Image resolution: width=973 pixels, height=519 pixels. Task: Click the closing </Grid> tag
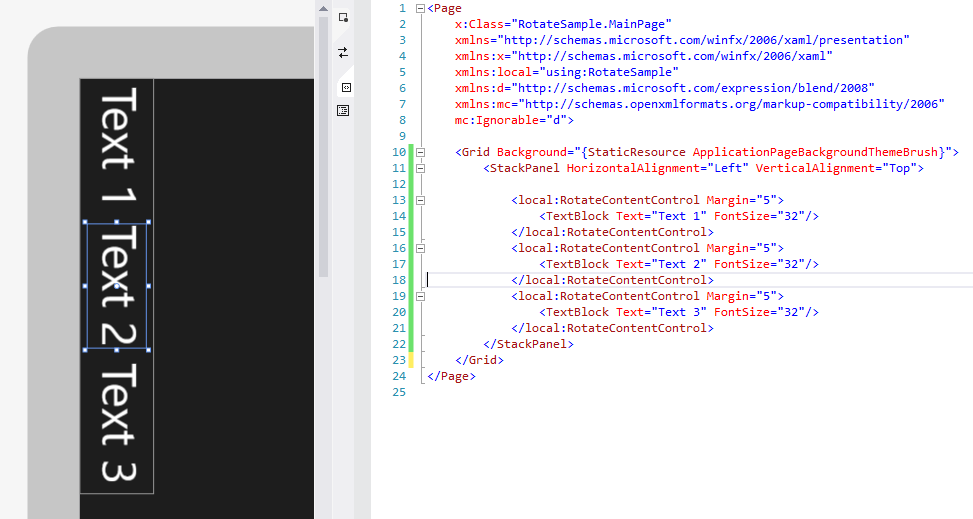pos(479,360)
